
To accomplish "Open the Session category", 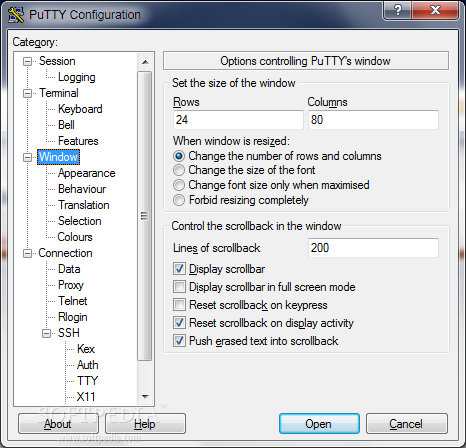I will [x=57, y=61].
